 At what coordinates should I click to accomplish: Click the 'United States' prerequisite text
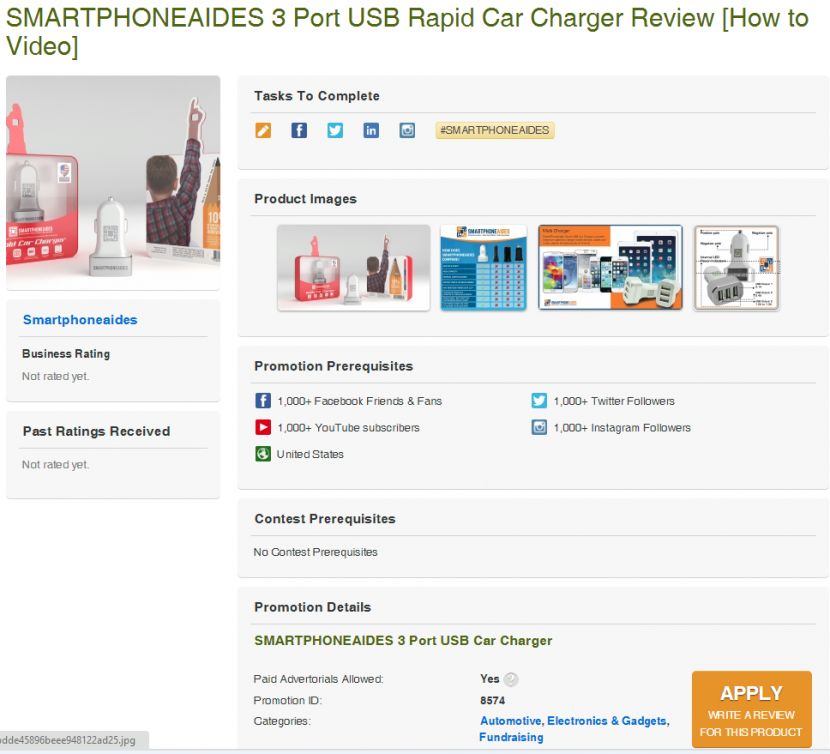click(x=310, y=454)
